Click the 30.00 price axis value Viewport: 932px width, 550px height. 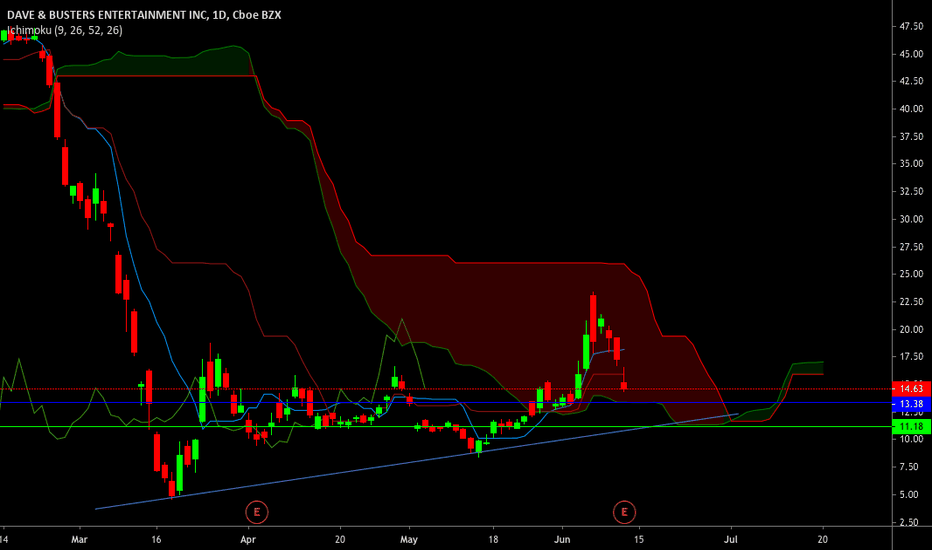click(911, 219)
